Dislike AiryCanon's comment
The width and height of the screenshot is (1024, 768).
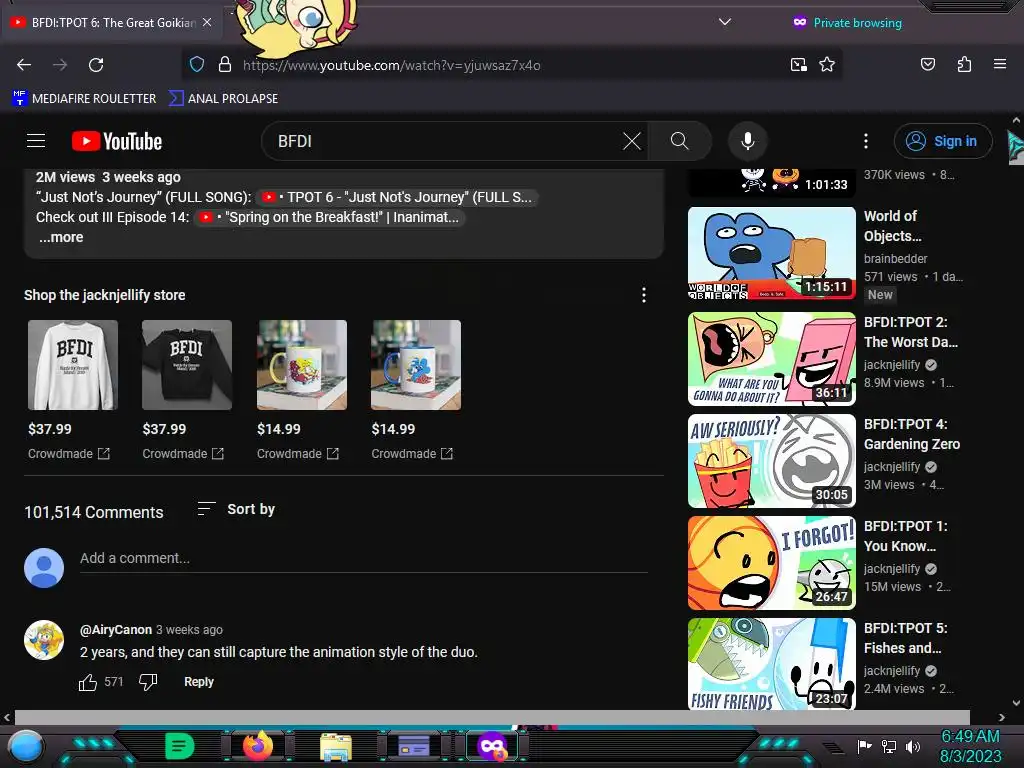[x=148, y=682]
